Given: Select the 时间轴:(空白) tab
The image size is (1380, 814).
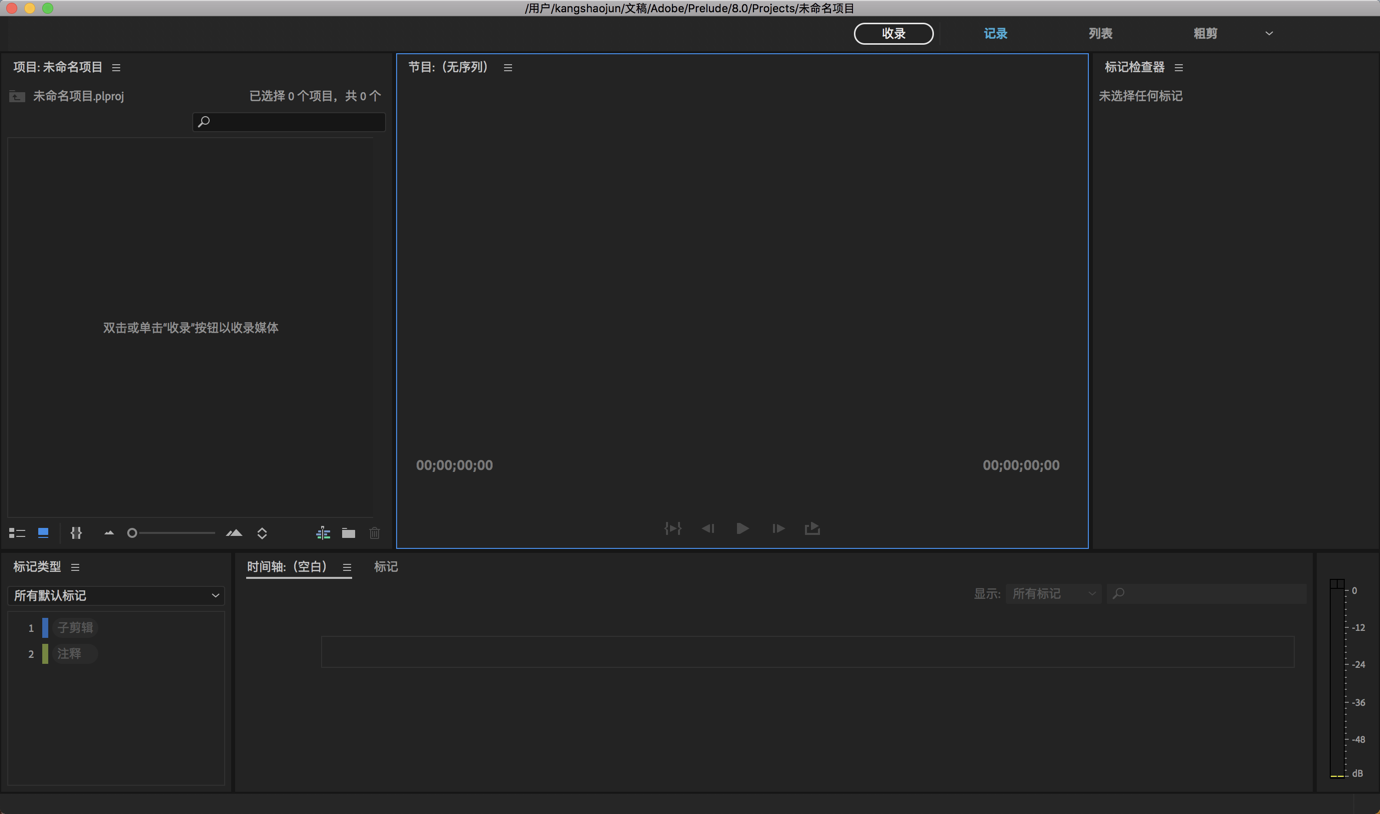Looking at the screenshot, I should tap(287, 567).
